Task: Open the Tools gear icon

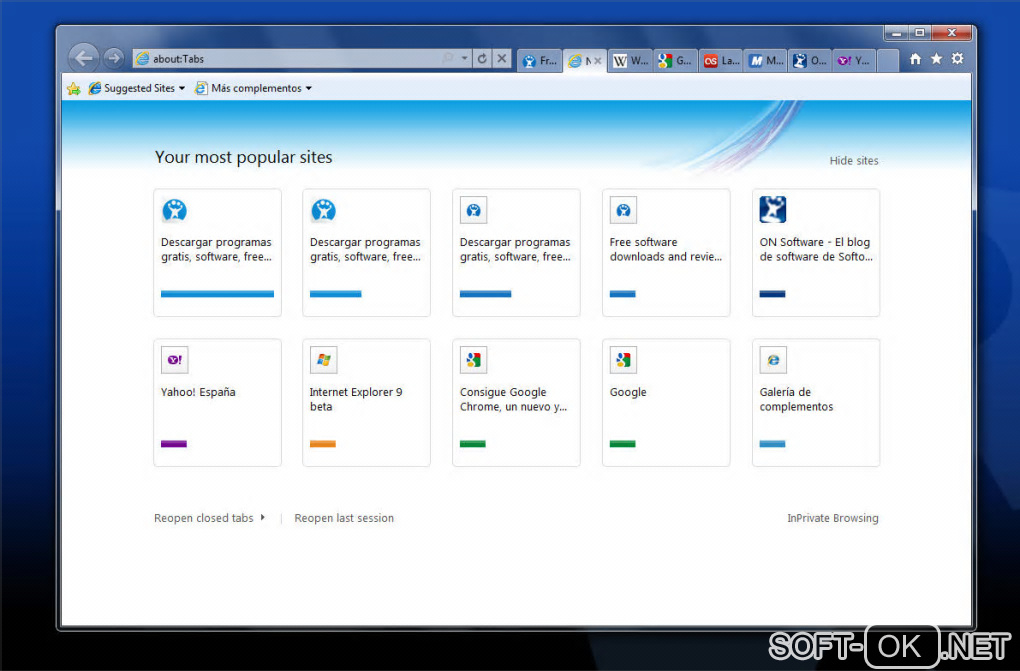Action: click(958, 59)
